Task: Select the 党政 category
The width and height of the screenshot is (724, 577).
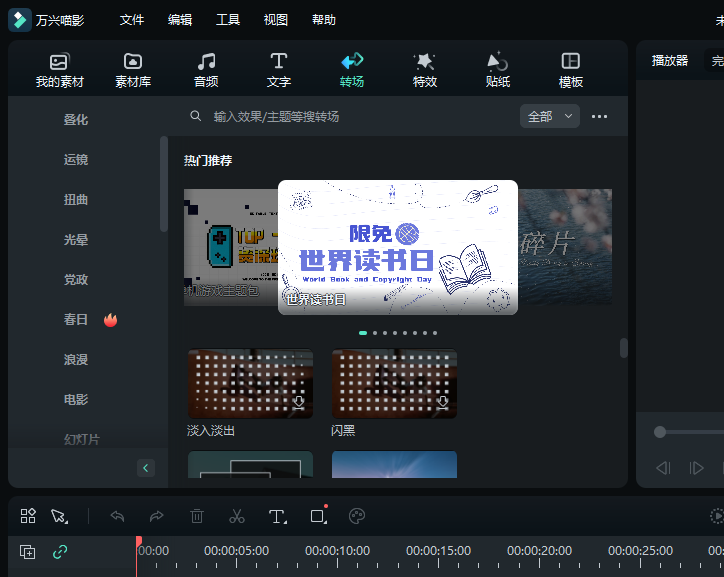Action: pos(76,280)
